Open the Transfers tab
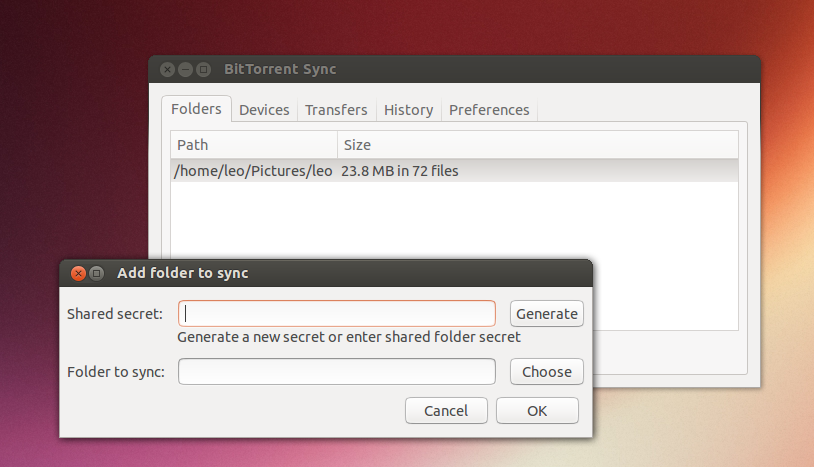 (336, 110)
